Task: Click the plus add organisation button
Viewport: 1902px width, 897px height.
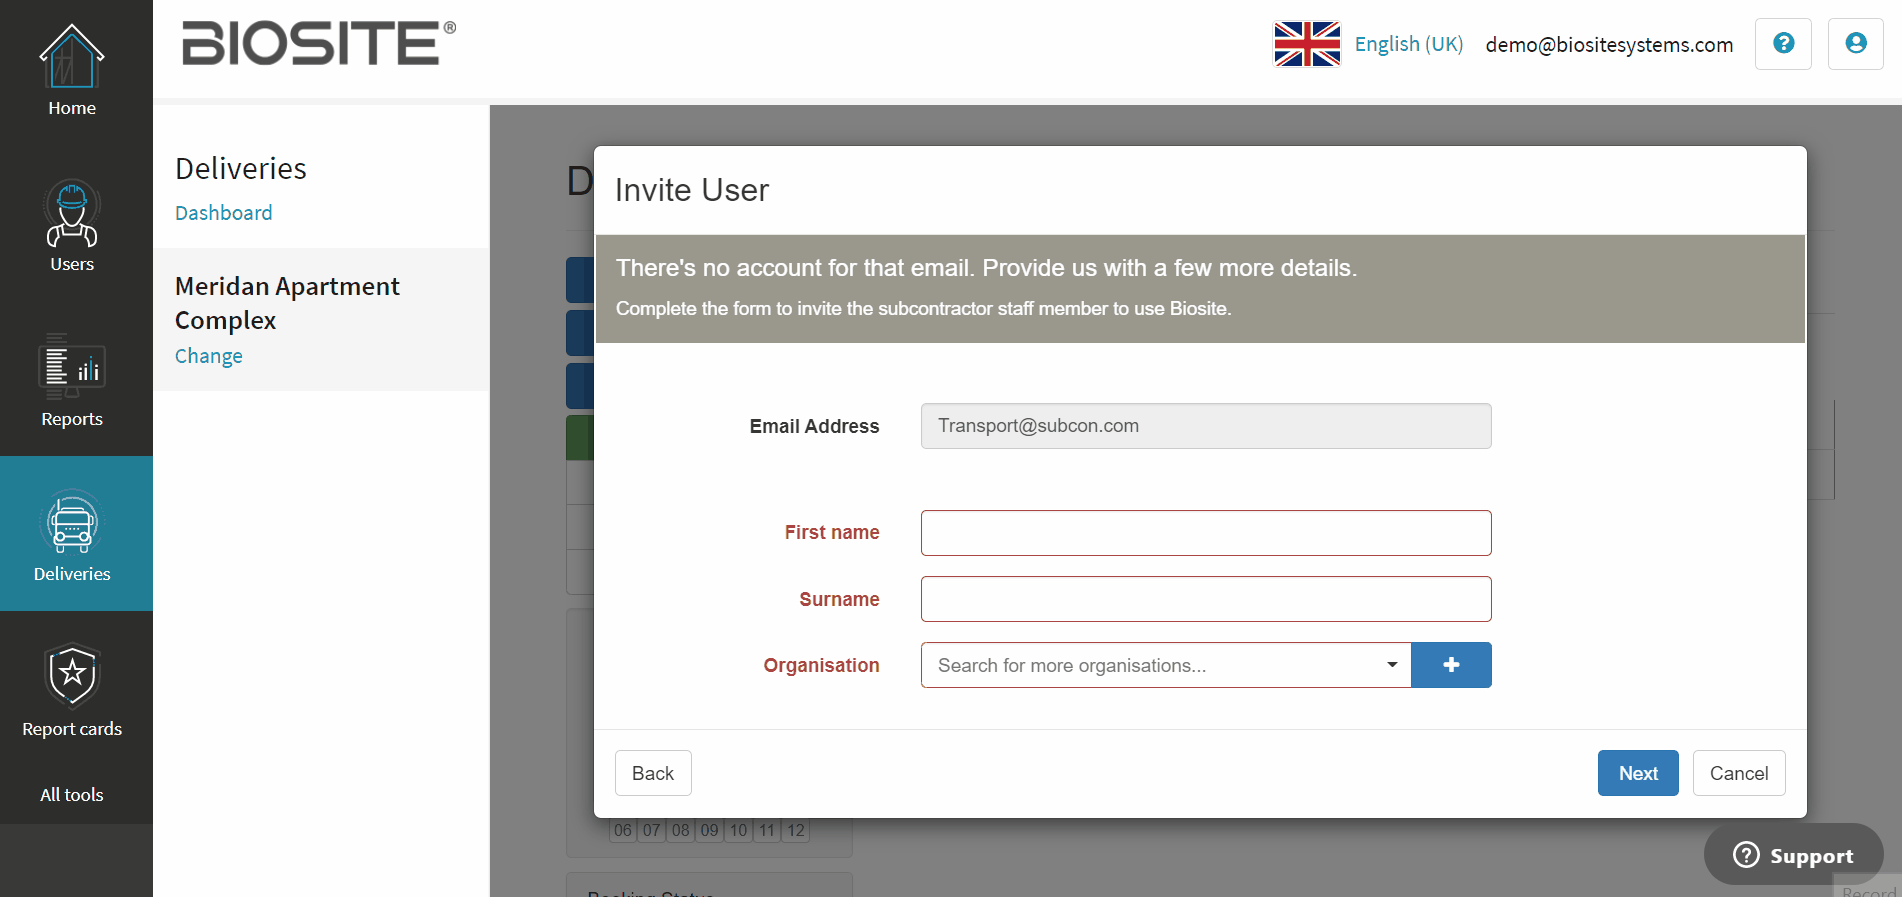Action: click(x=1451, y=665)
